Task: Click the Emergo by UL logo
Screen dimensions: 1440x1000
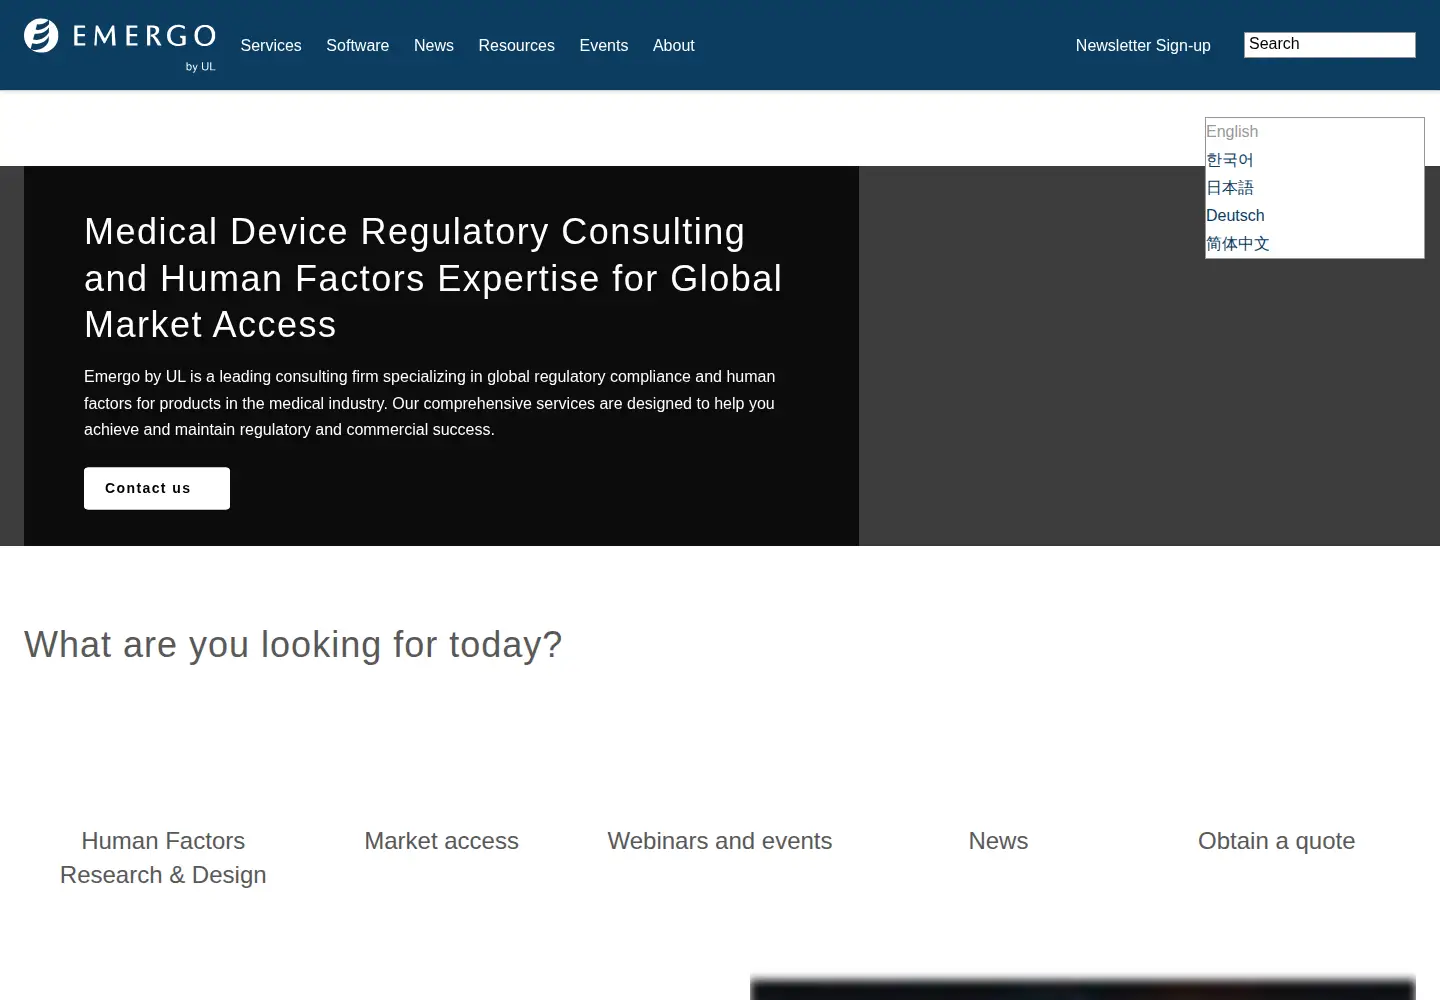Action: [x=120, y=45]
